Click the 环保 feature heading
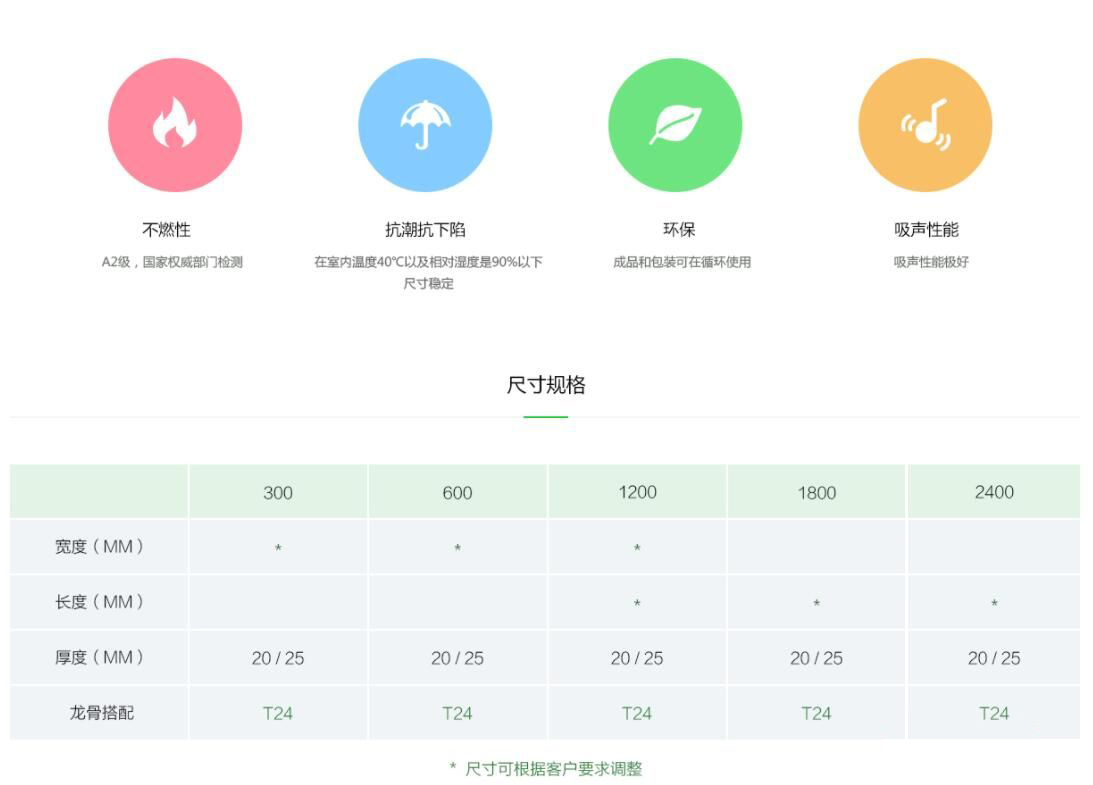 (679, 230)
